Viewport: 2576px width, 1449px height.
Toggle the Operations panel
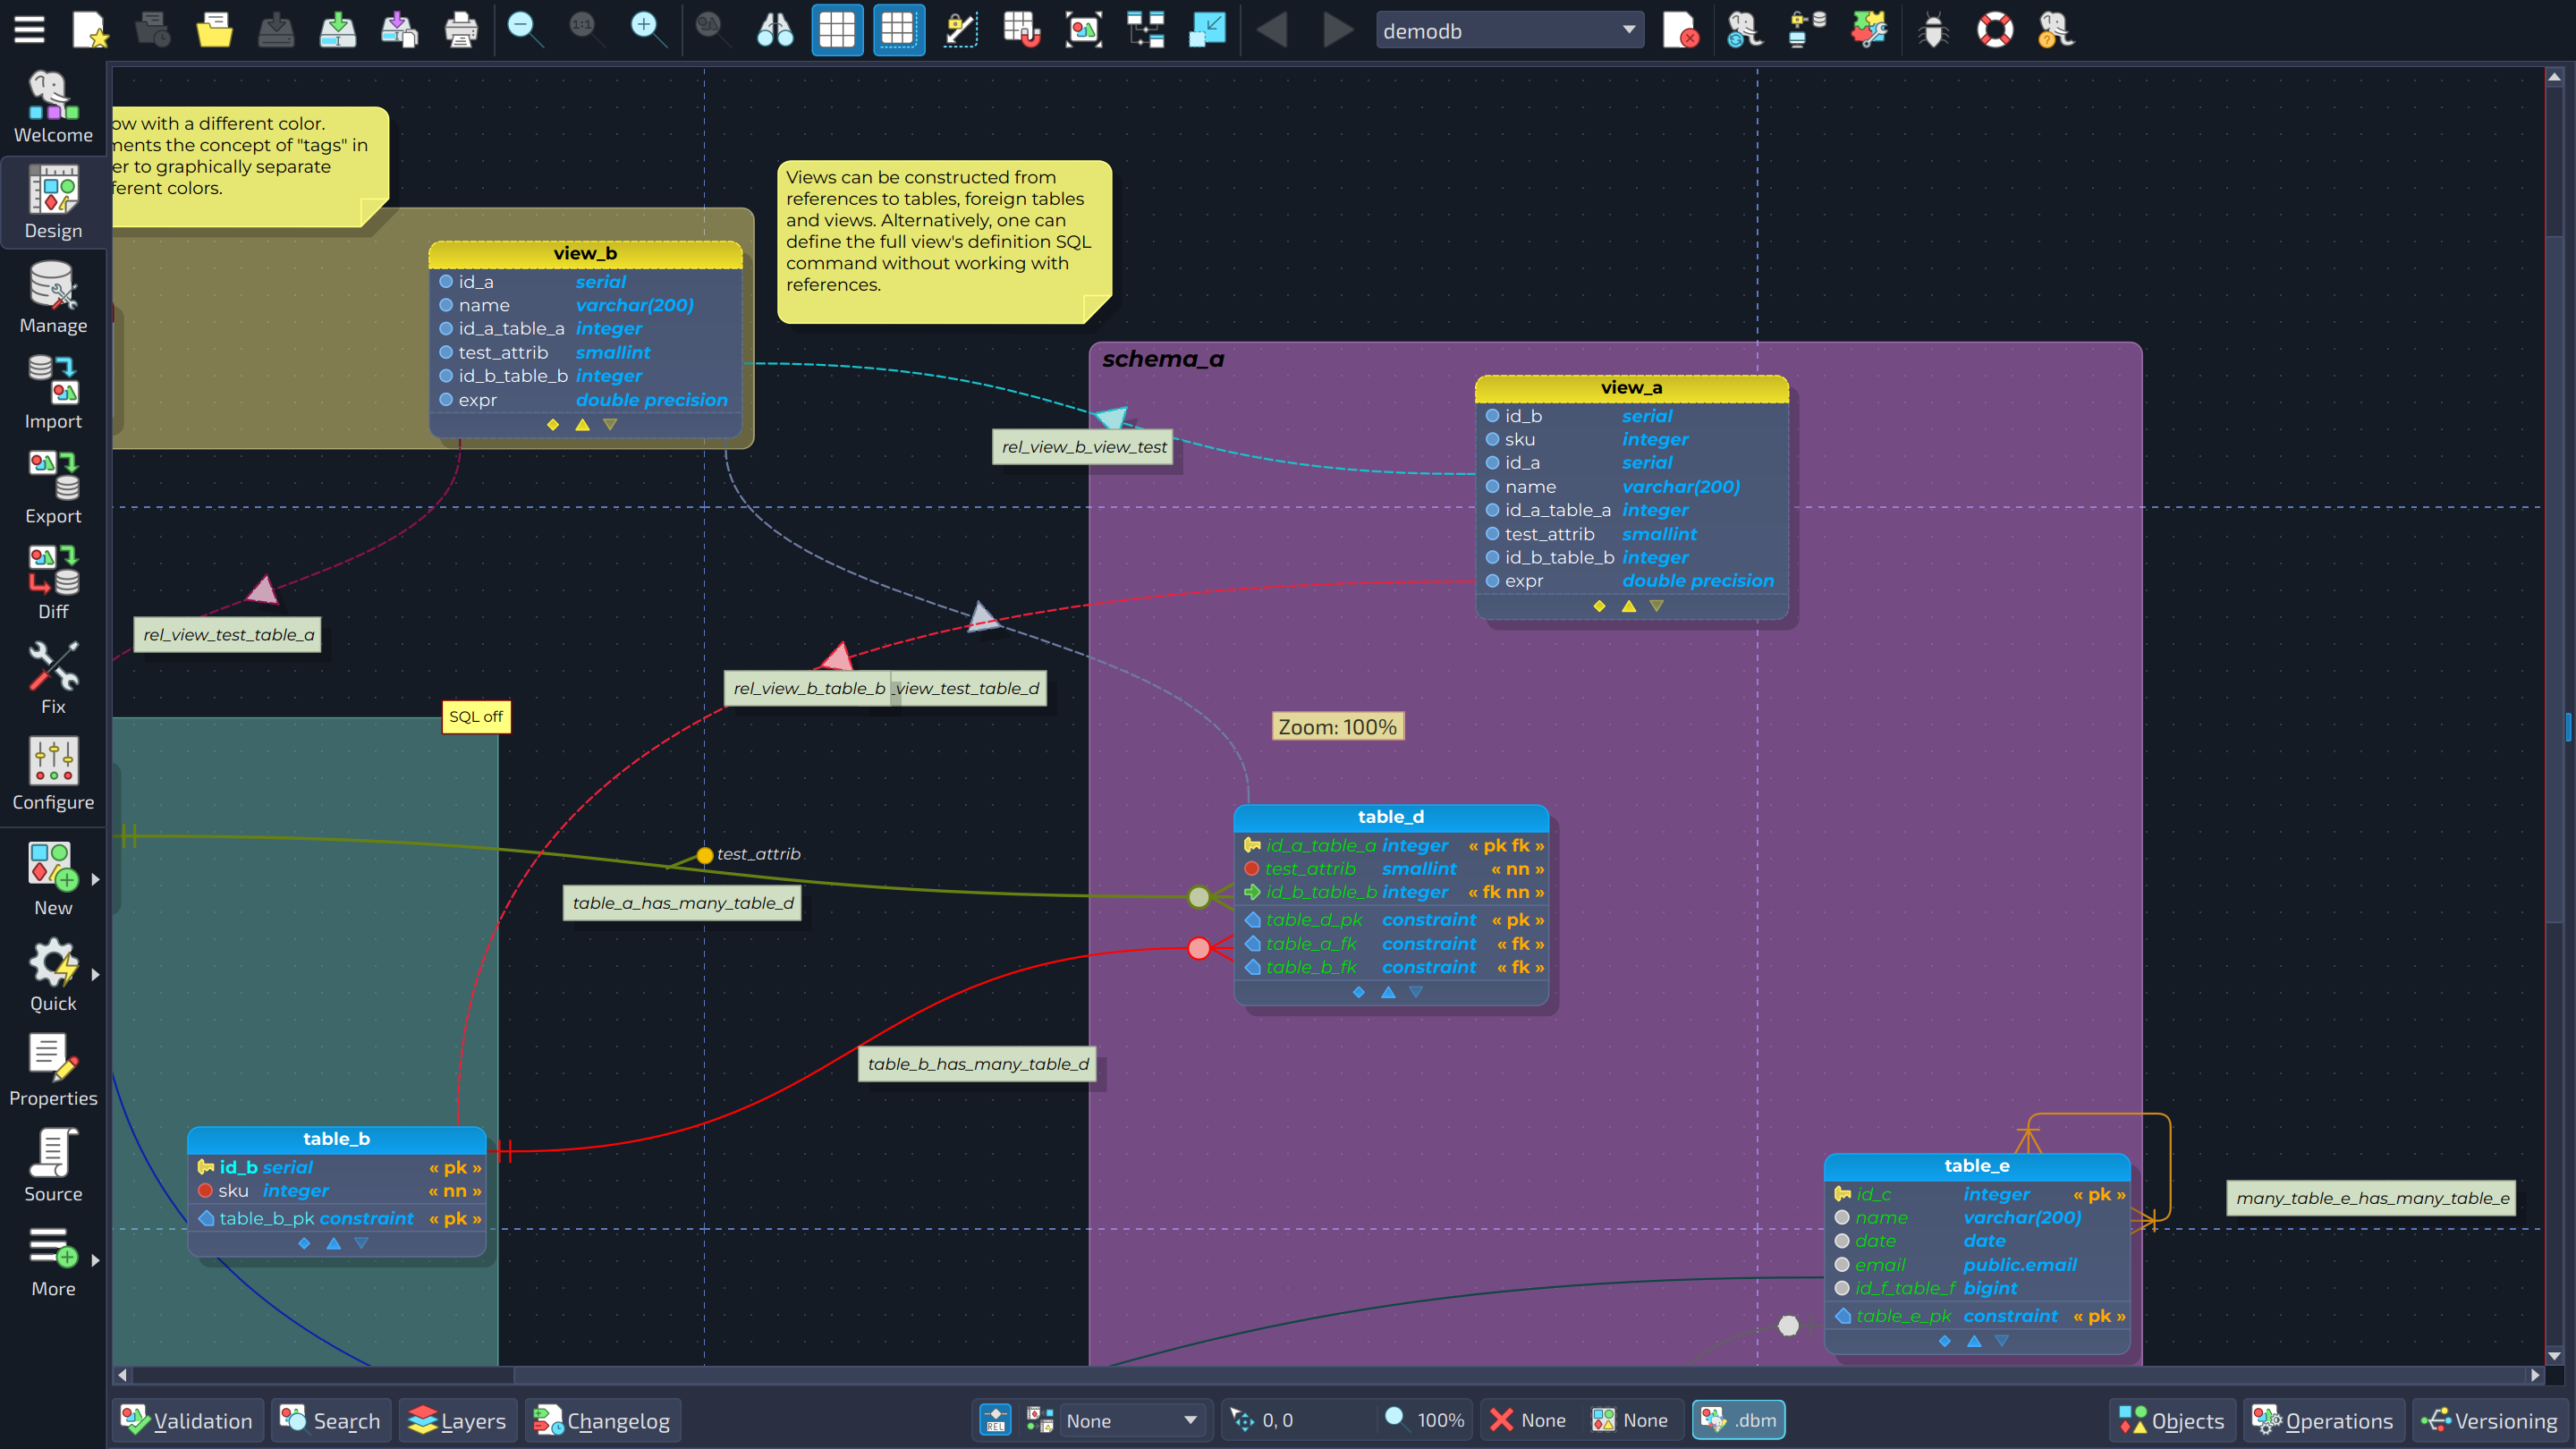(x=2323, y=1420)
